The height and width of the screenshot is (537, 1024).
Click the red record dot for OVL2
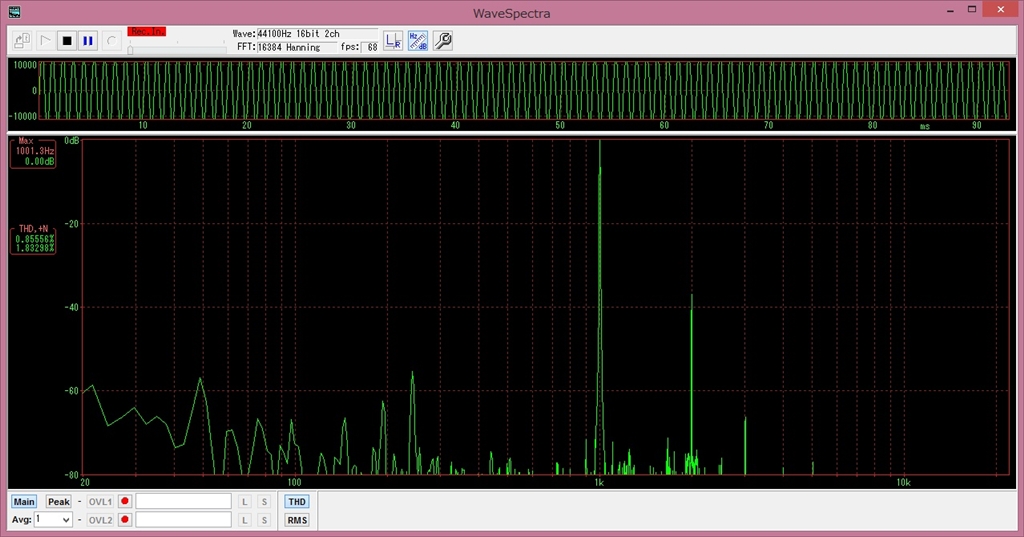pyautogui.click(x=125, y=520)
